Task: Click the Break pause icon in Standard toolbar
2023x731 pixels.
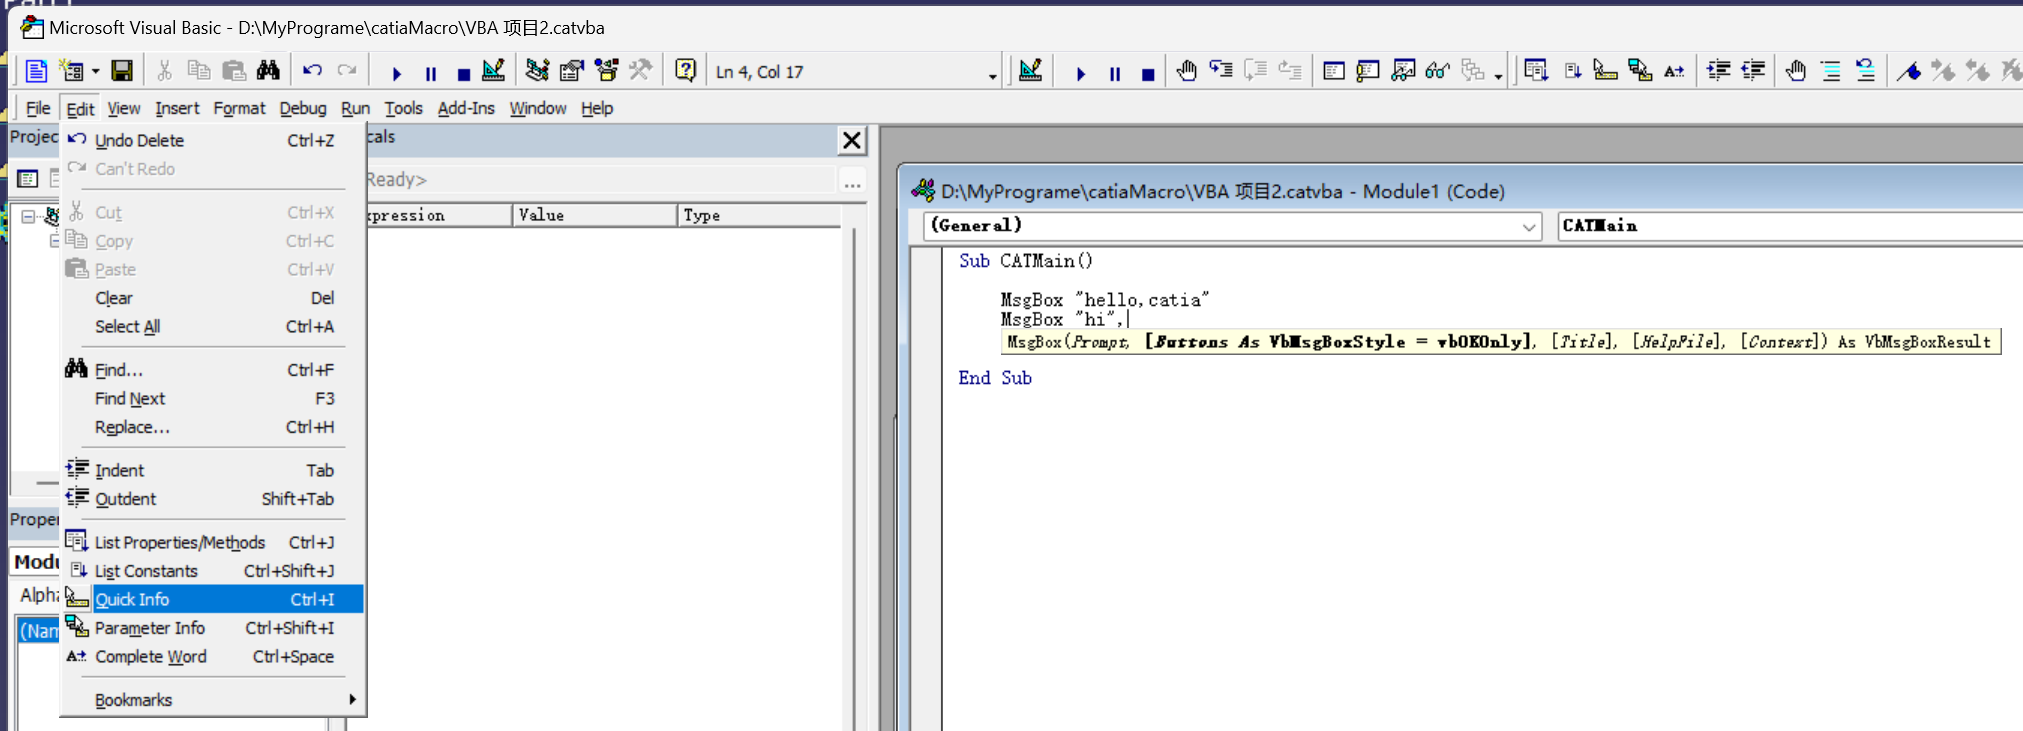Action: point(431,73)
